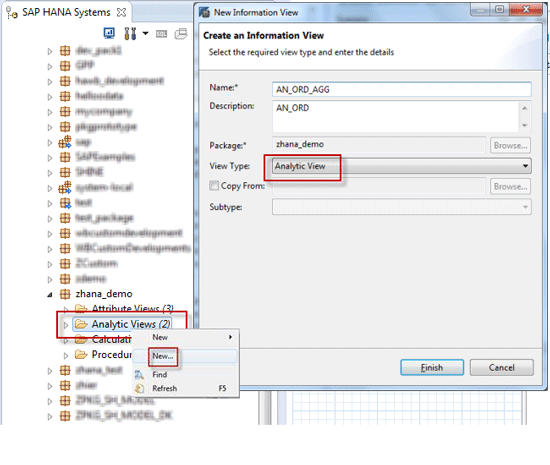This screenshot has height=465, width=550.
Task: Choose Refresh F5 in the context menu
Action: click(186, 389)
